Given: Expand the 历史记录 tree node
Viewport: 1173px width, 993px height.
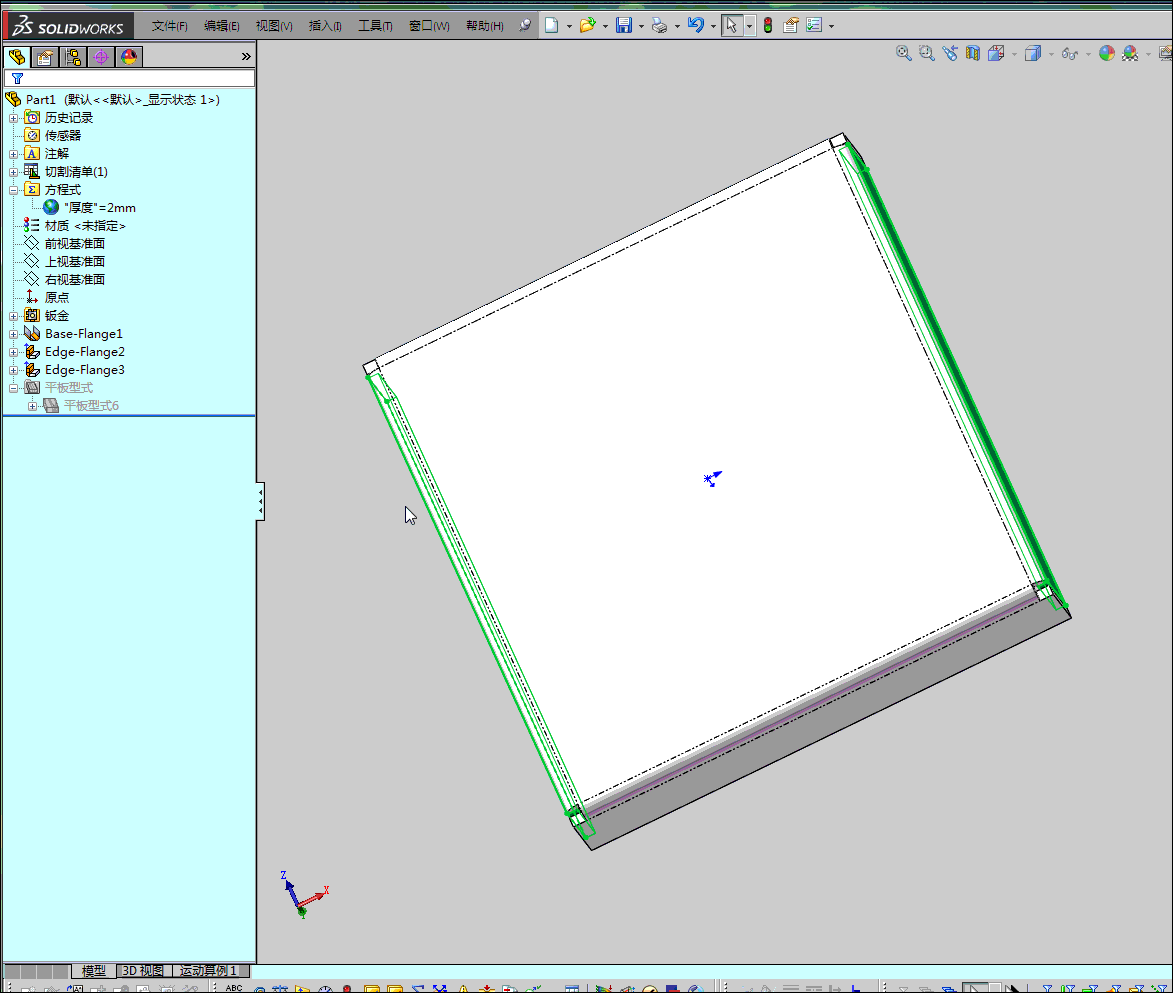Looking at the screenshot, I should pos(13,118).
